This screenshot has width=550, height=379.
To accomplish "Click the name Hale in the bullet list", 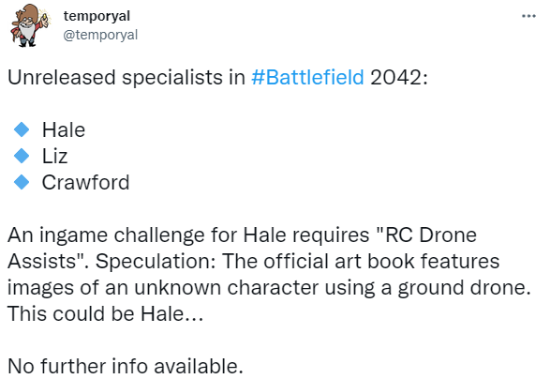I will [x=63, y=130].
